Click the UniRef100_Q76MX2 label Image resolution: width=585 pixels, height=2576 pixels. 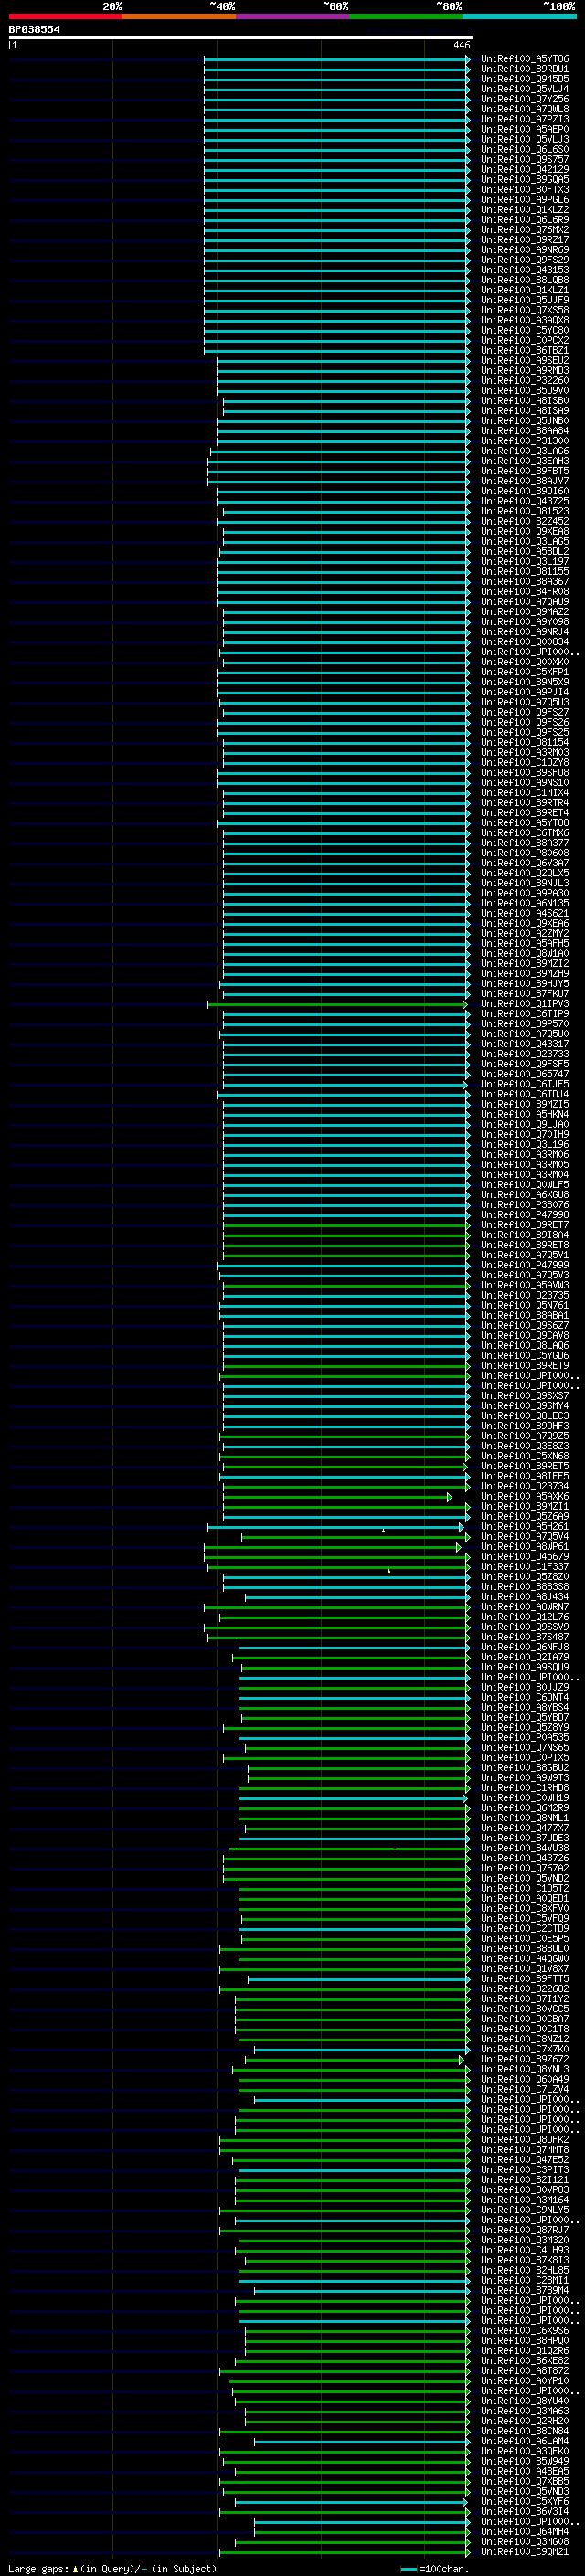[525, 230]
